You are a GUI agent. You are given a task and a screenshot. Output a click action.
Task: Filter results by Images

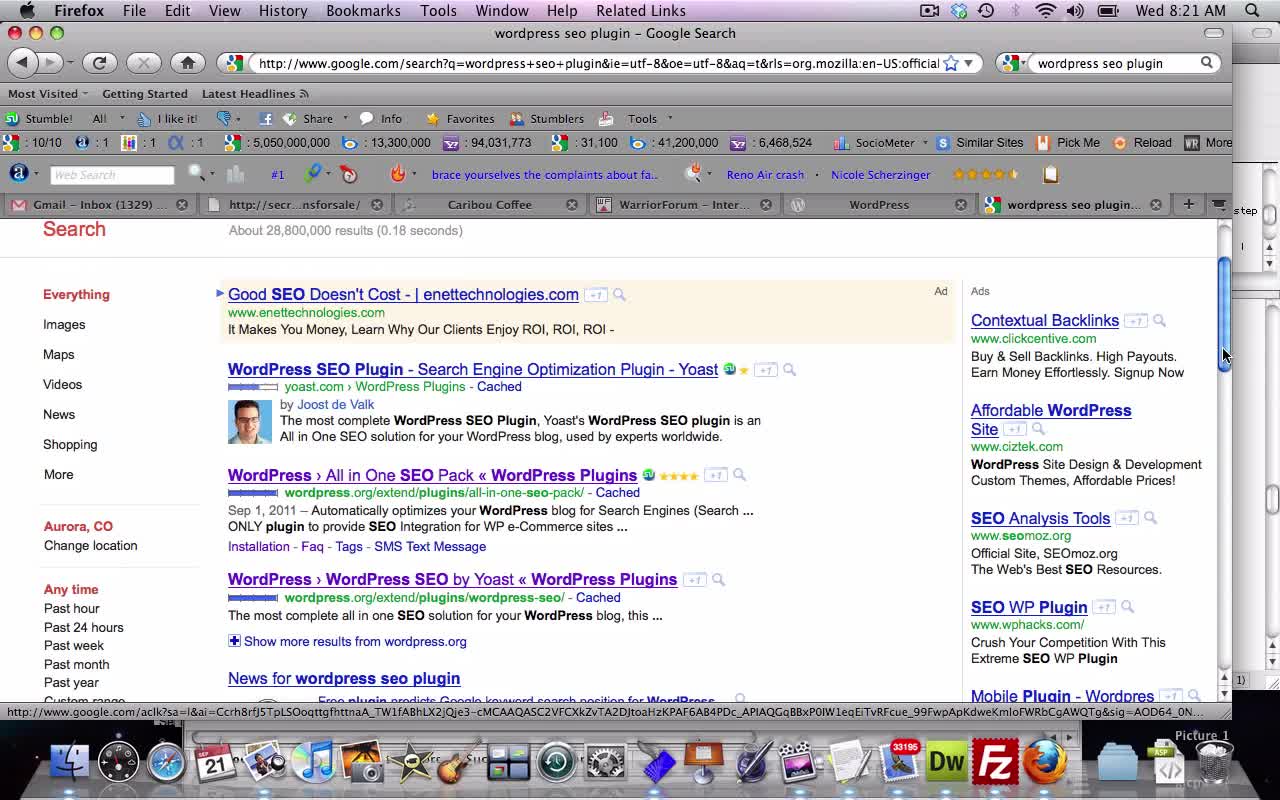(64, 324)
